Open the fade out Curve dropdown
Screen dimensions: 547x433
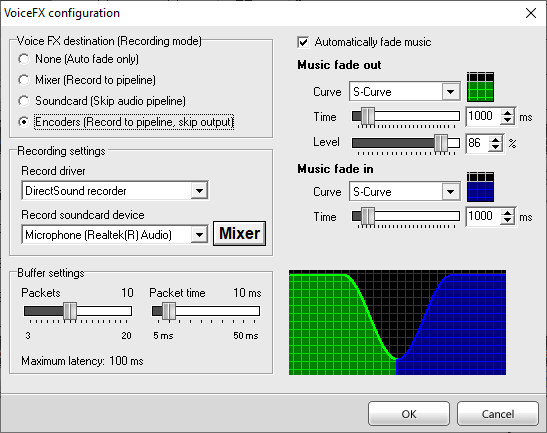pos(450,92)
